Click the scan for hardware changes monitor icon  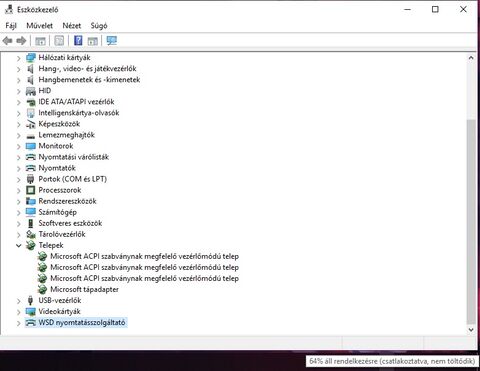(x=112, y=41)
